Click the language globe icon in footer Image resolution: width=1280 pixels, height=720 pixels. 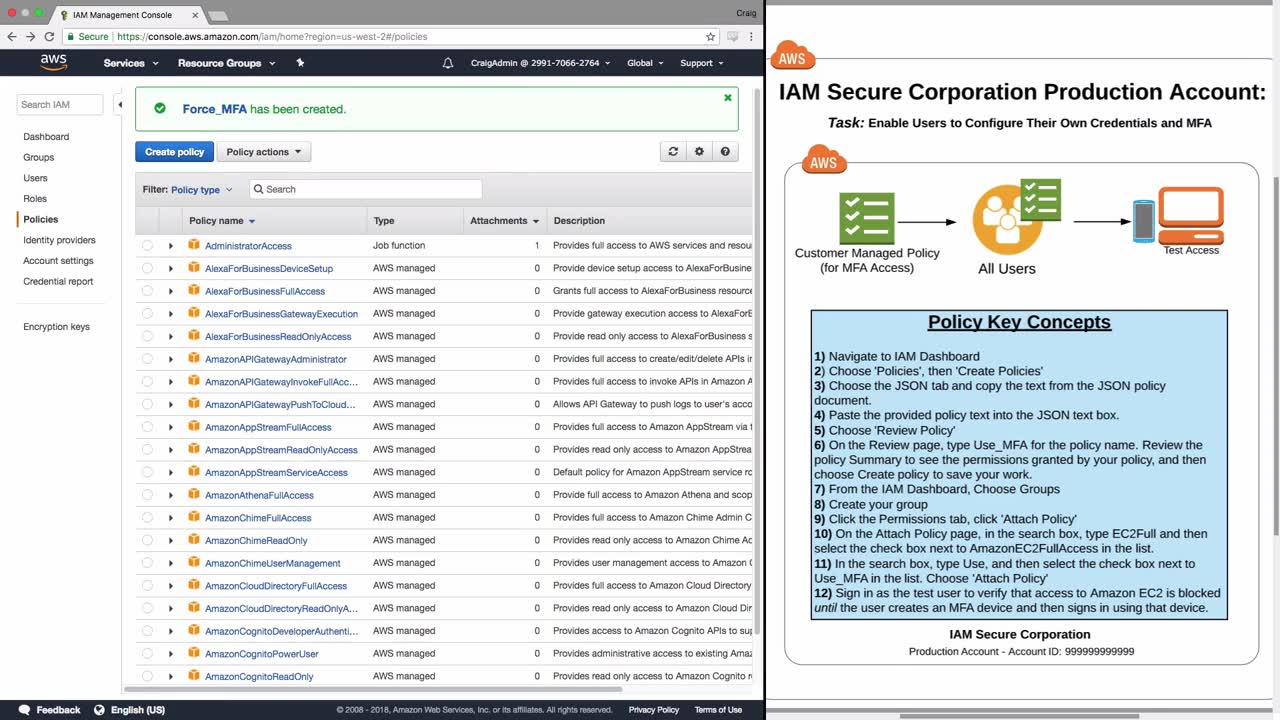pos(99,710)
